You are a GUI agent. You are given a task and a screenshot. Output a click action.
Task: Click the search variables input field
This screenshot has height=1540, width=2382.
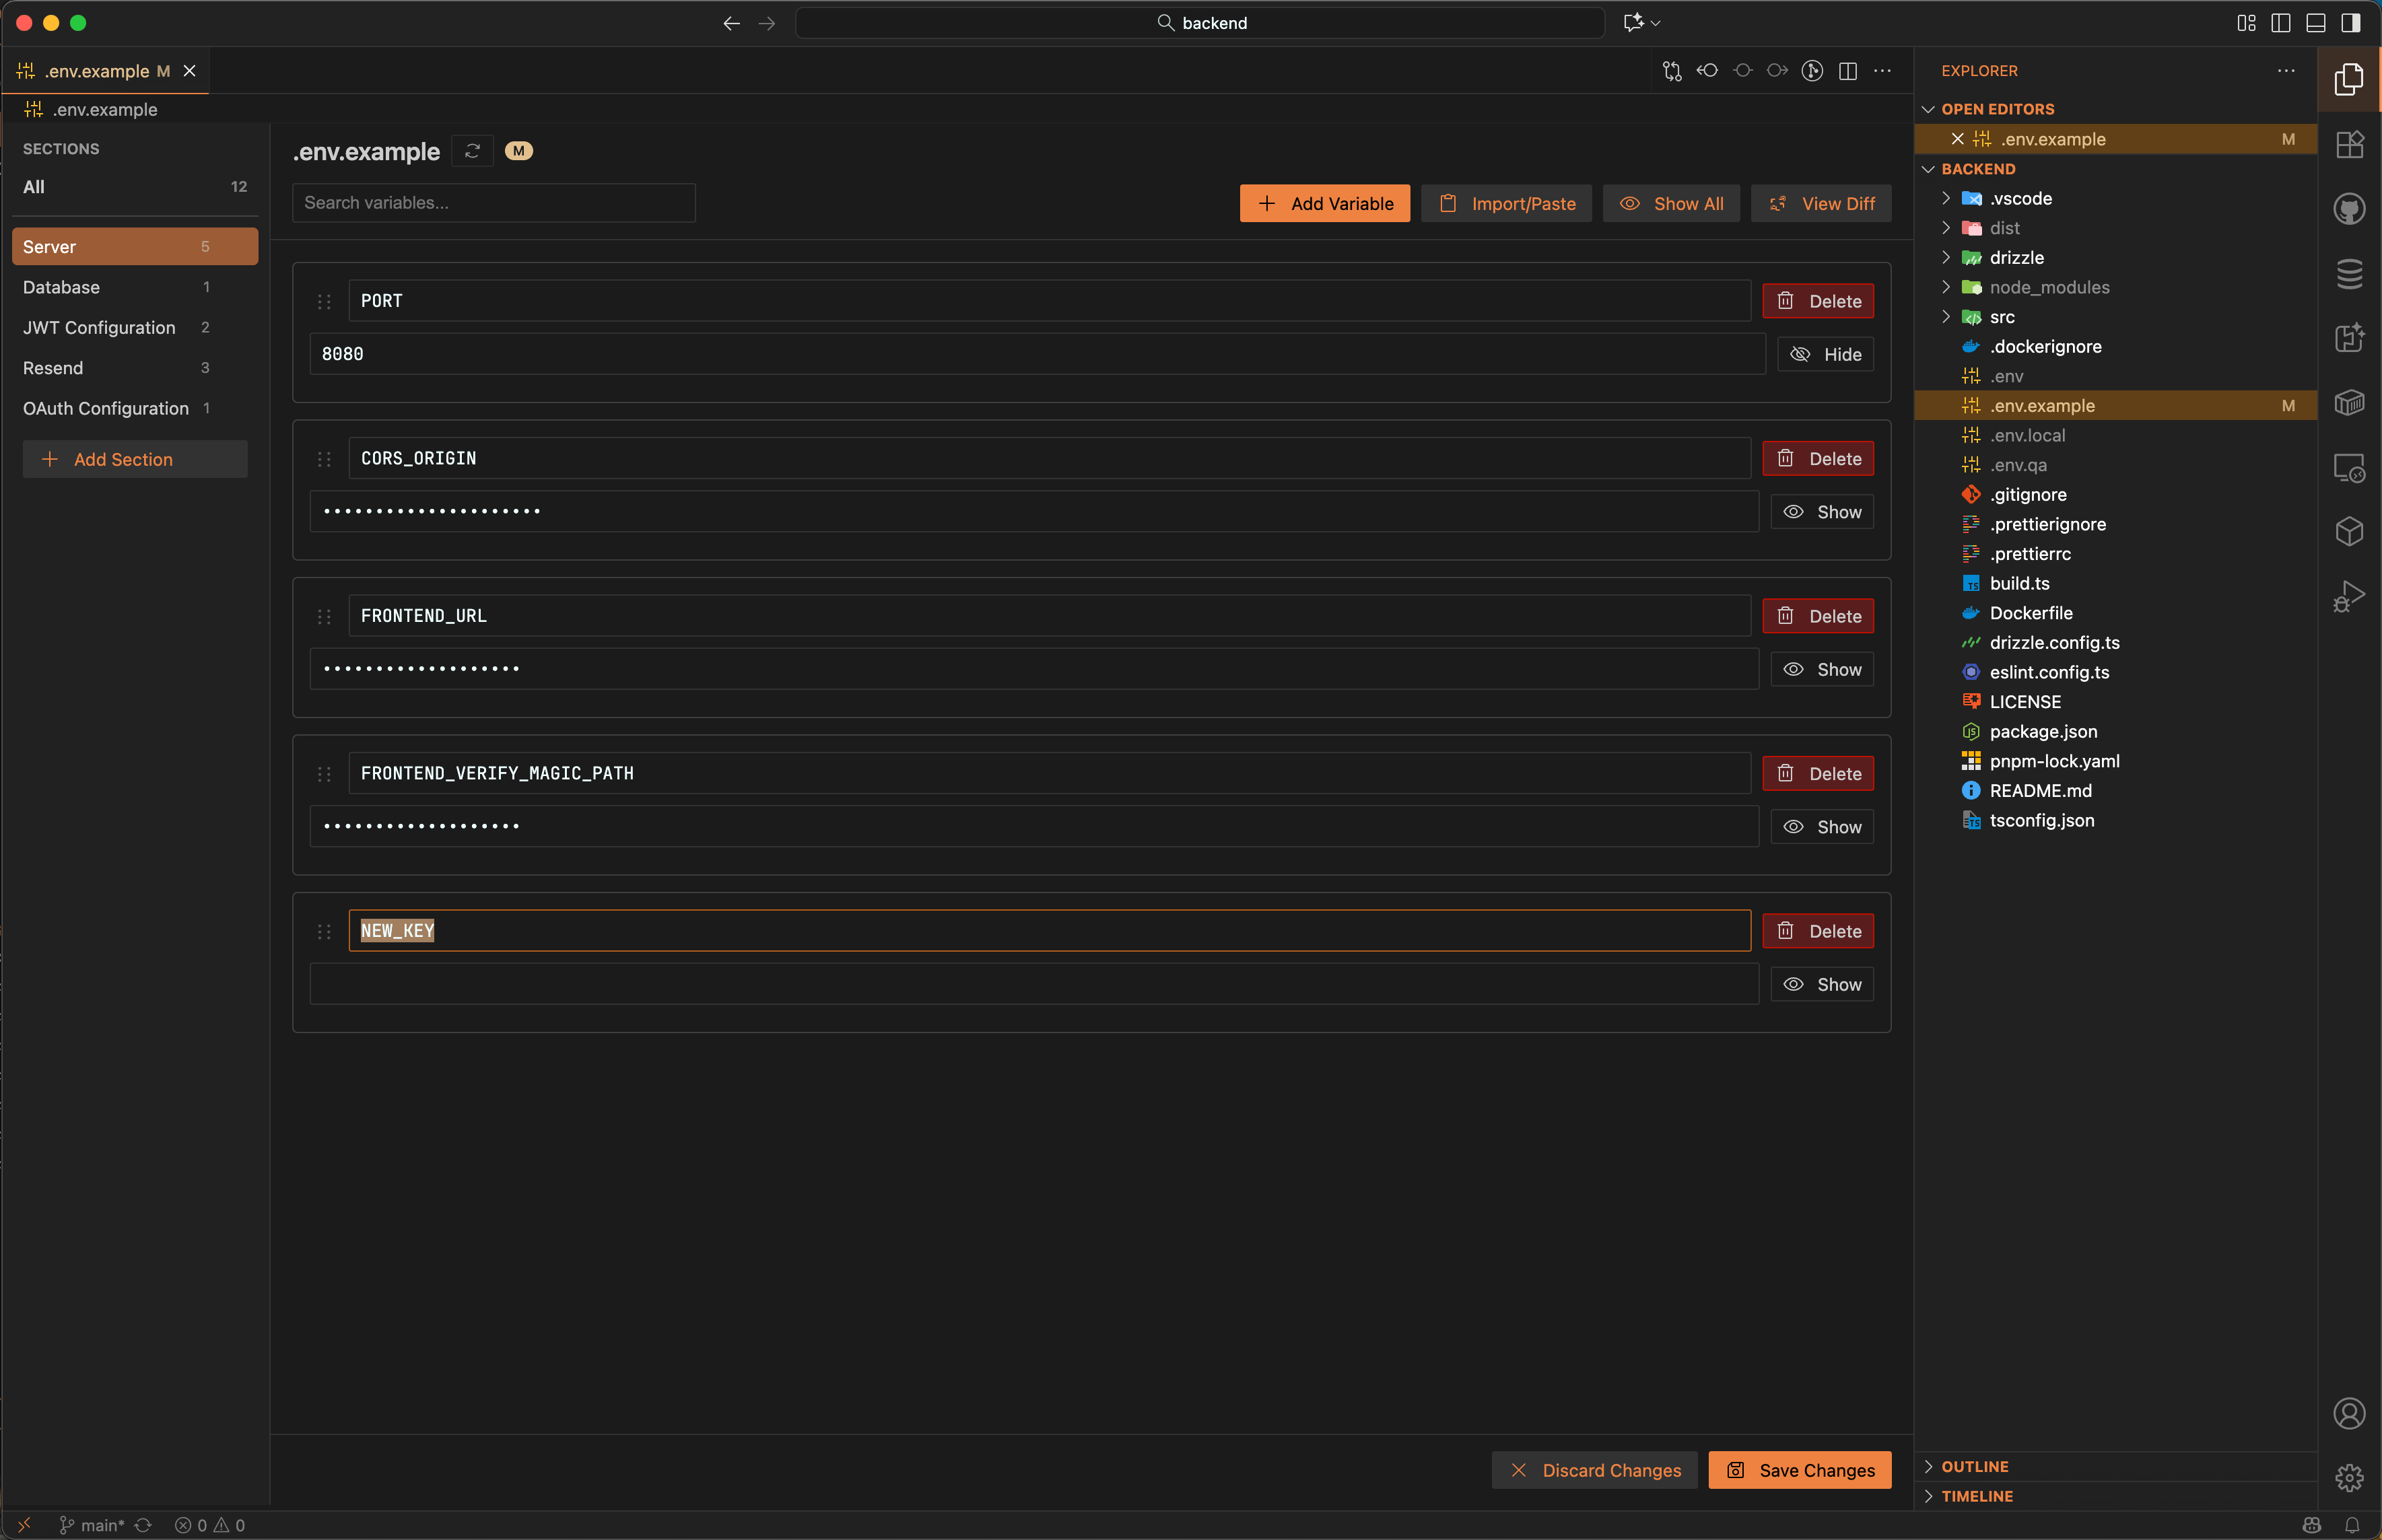coord(492,202)
